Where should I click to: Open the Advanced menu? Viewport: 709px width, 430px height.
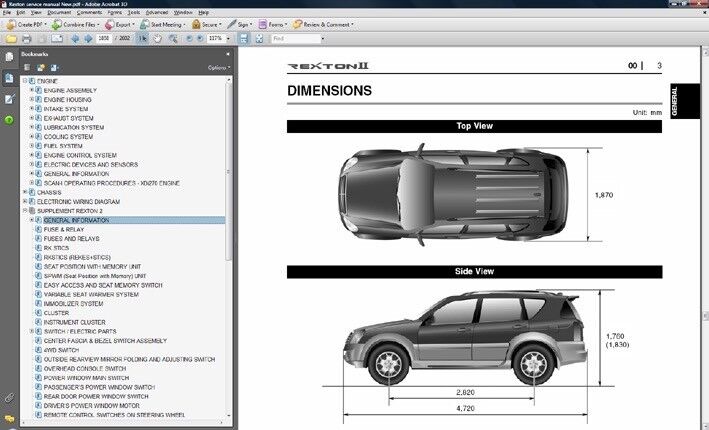[156, 12]
